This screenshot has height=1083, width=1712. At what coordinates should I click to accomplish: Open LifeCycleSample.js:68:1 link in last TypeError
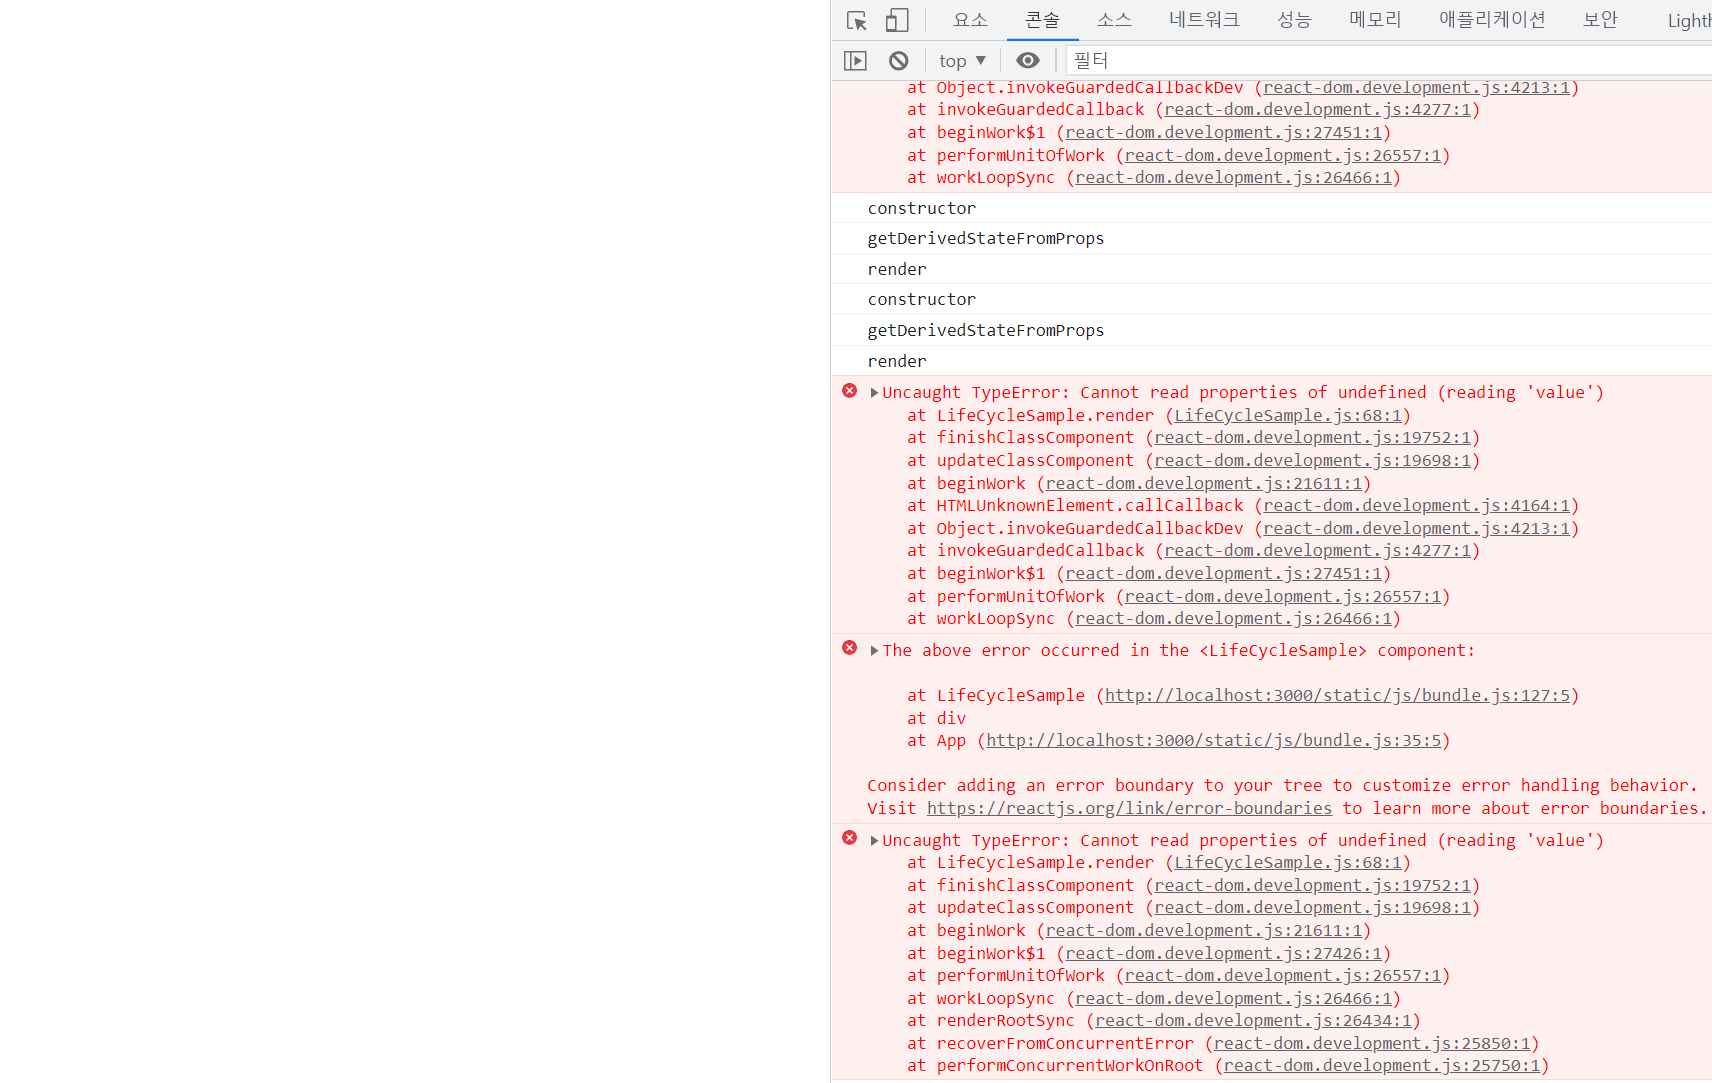coord(1288,862)
